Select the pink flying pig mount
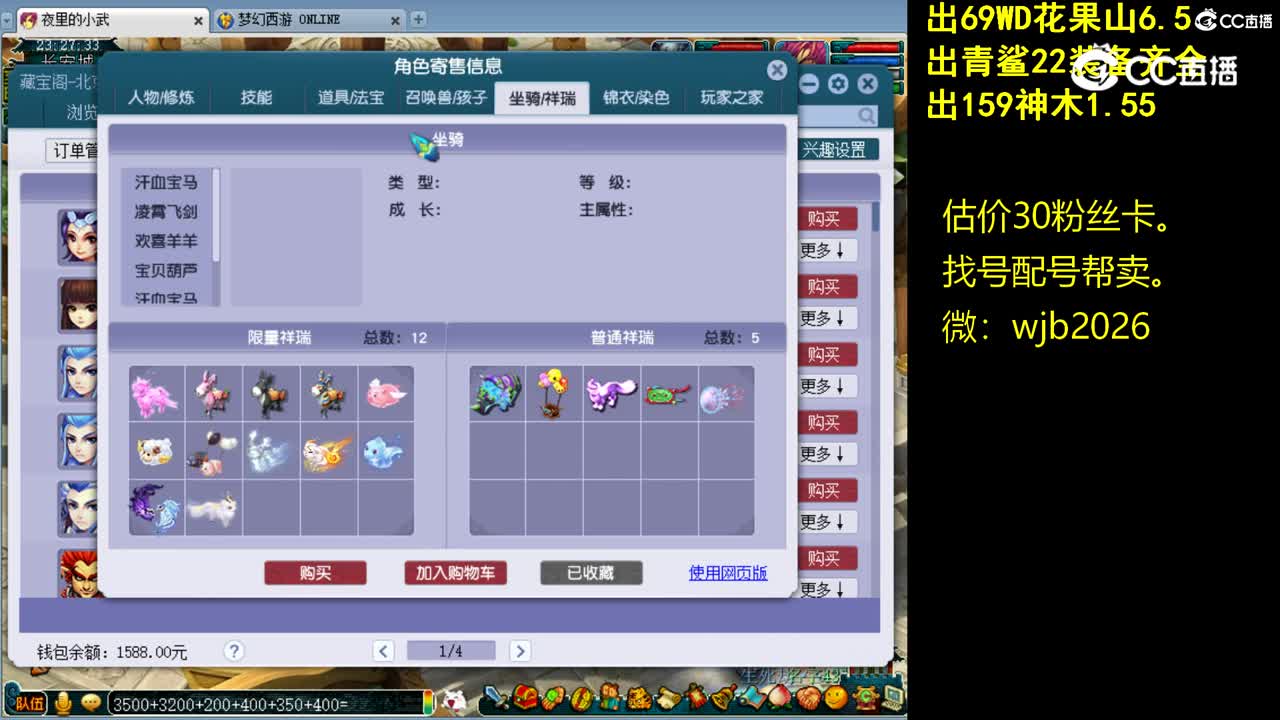The width and height of the screenshot is (1280, 720). pos(386,393)
